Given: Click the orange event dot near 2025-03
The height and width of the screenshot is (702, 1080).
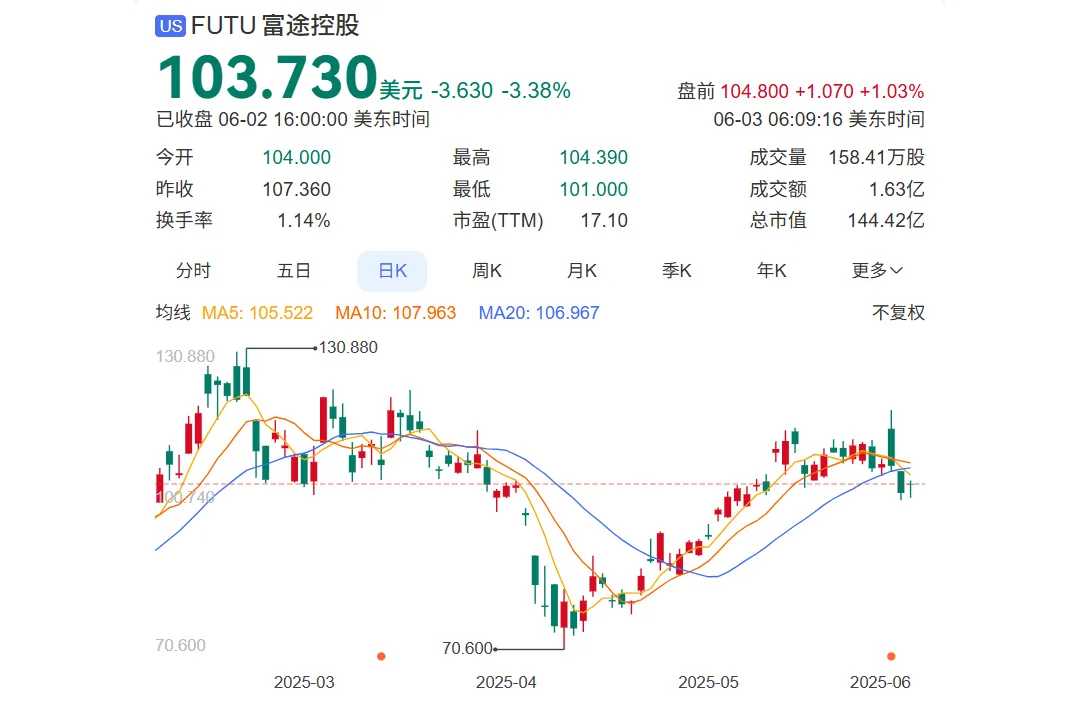Looking at the screenshot, I should (381, 656).
